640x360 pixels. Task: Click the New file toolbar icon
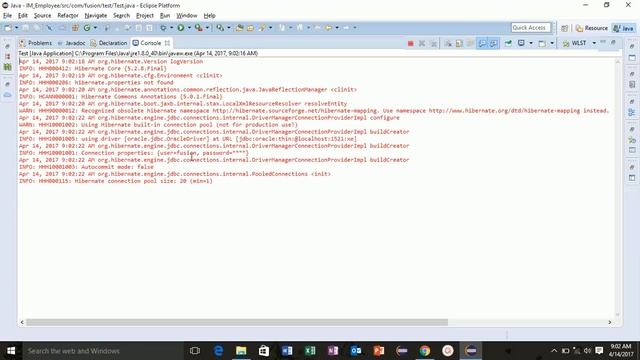8,28
